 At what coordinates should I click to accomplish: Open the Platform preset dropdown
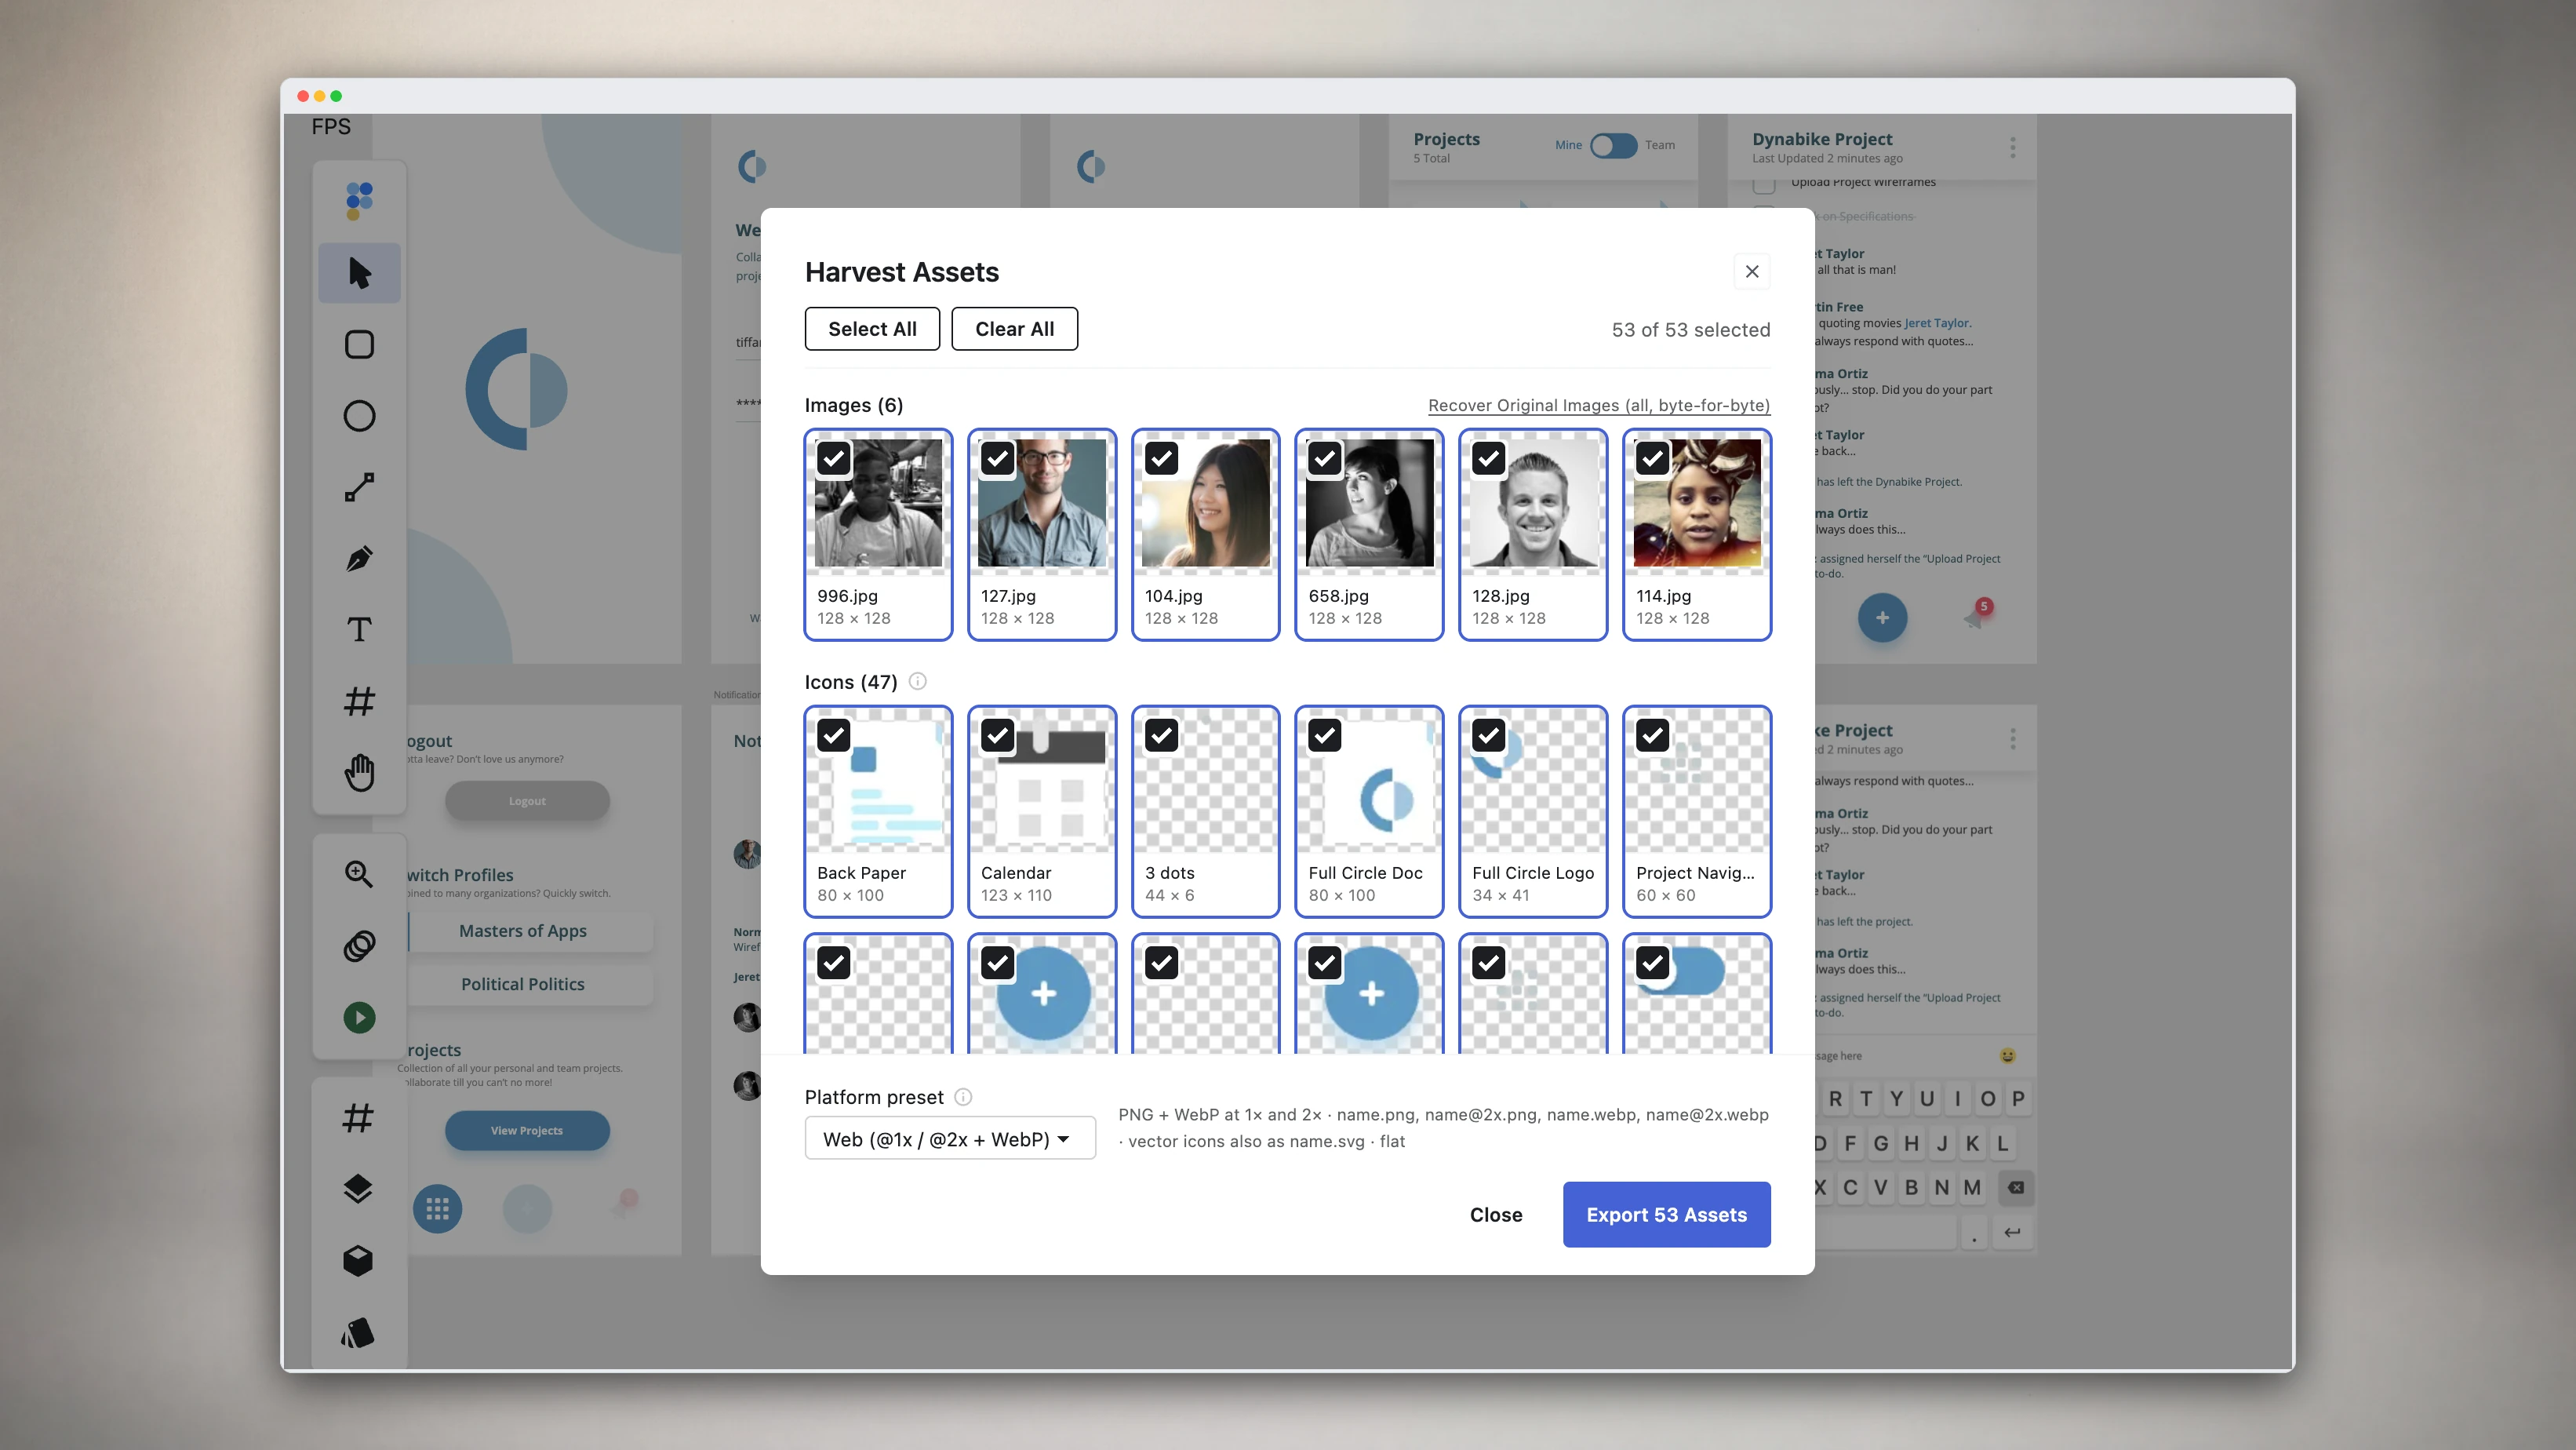pyautogui.click(x=950, y=1139)
